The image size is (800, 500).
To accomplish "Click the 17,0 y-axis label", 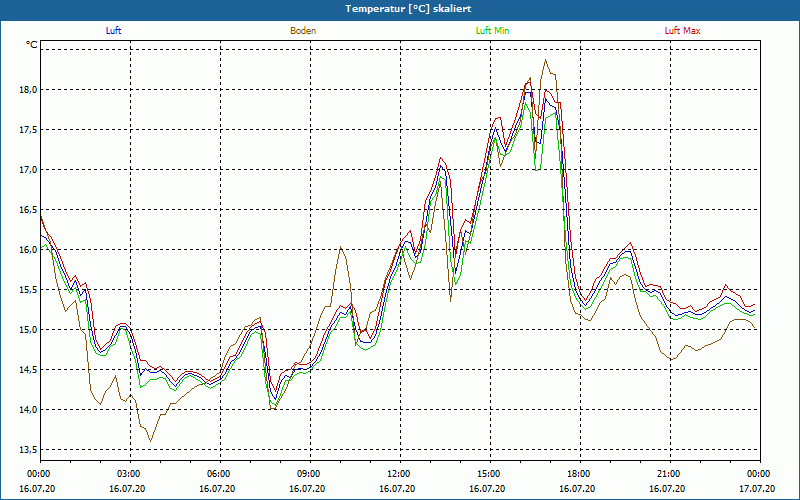I will tap(29, 169).
